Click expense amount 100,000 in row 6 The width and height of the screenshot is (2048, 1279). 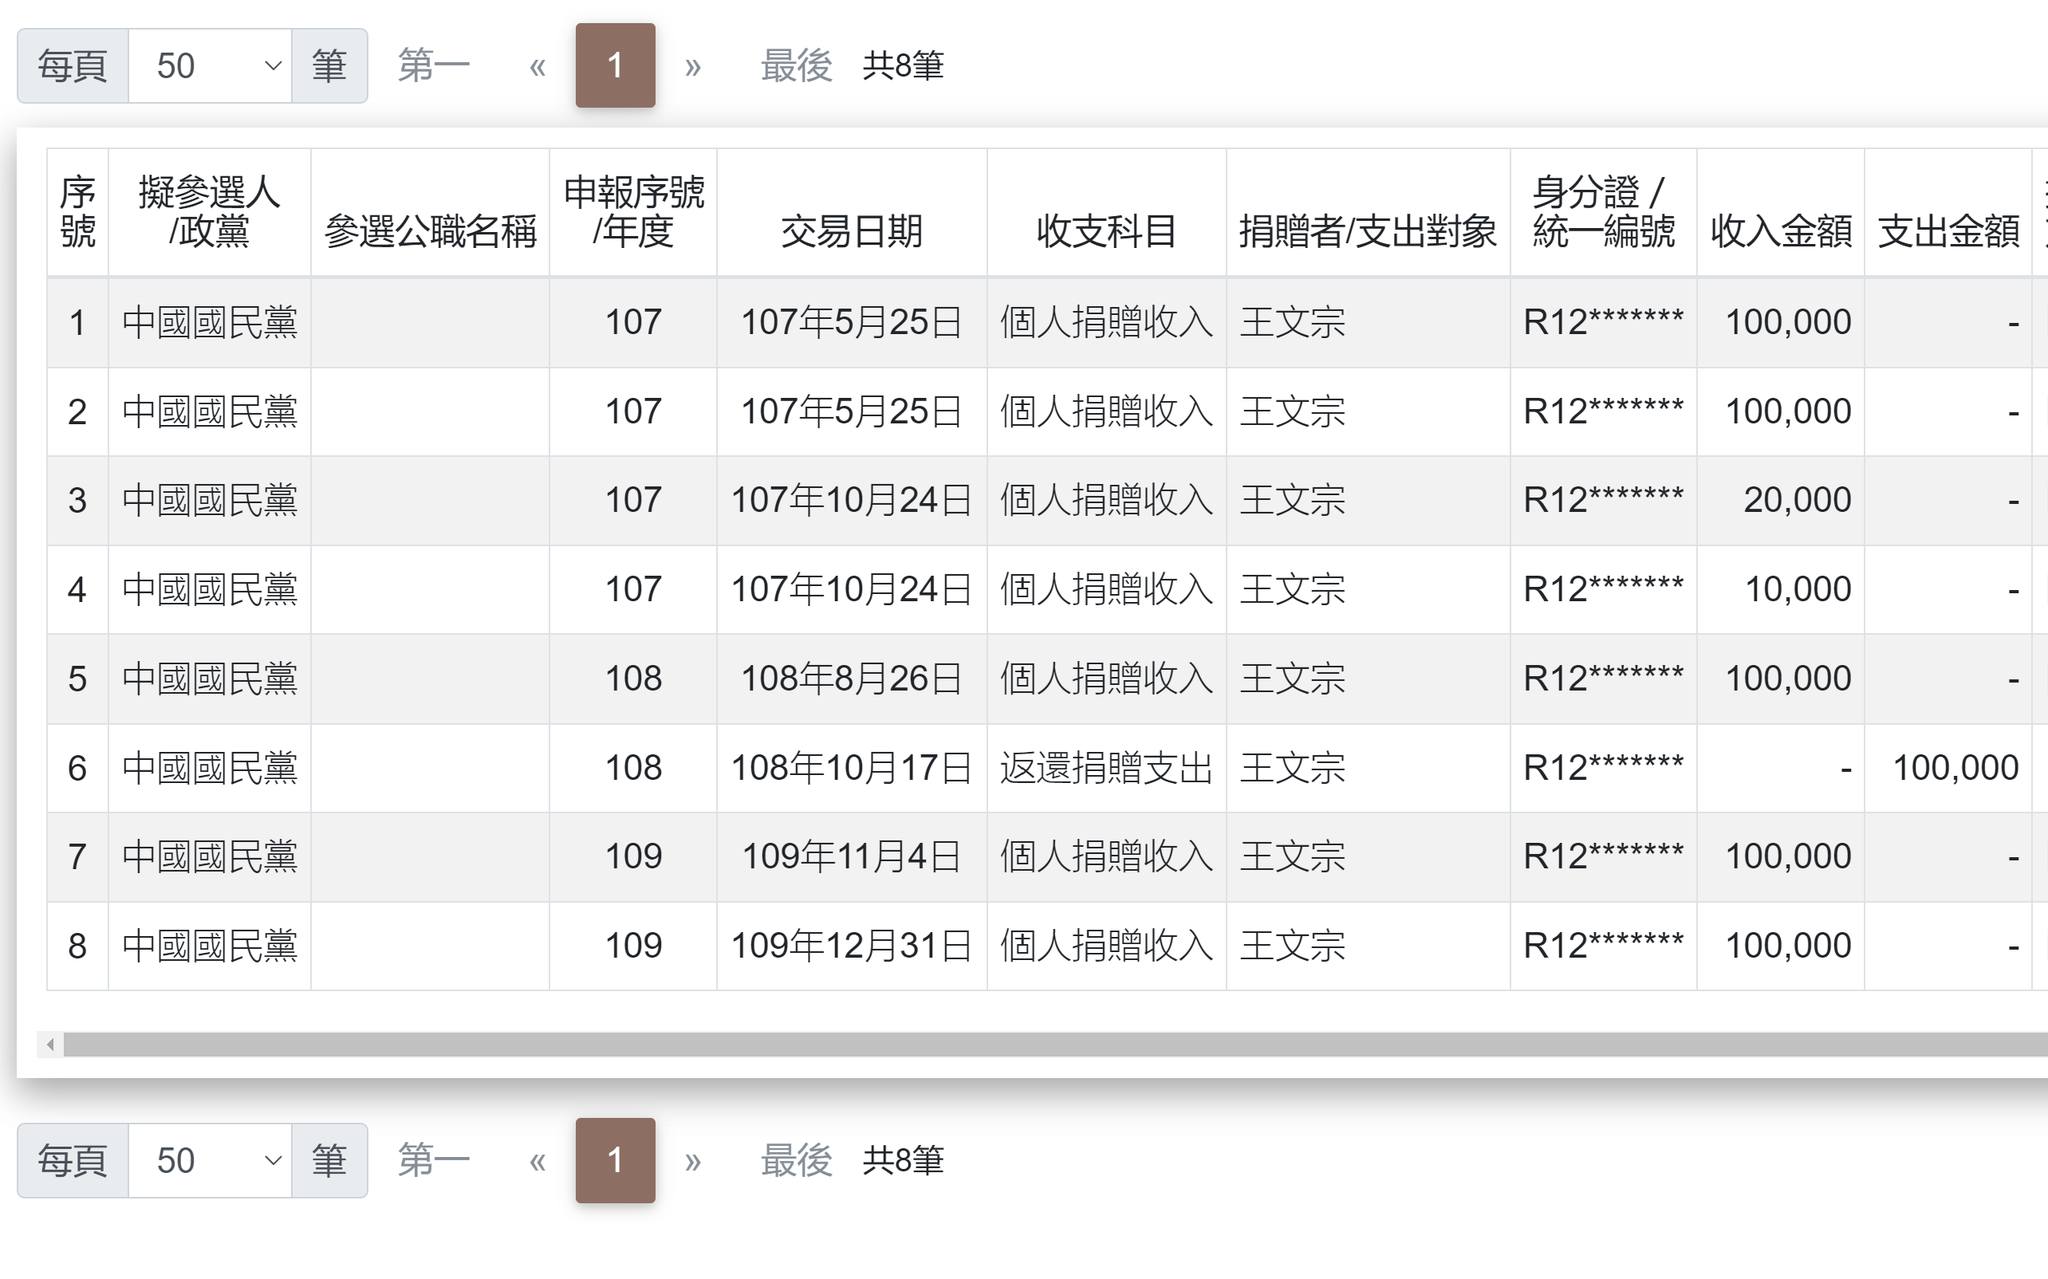pyautogui.click(x=1955, y=768)
